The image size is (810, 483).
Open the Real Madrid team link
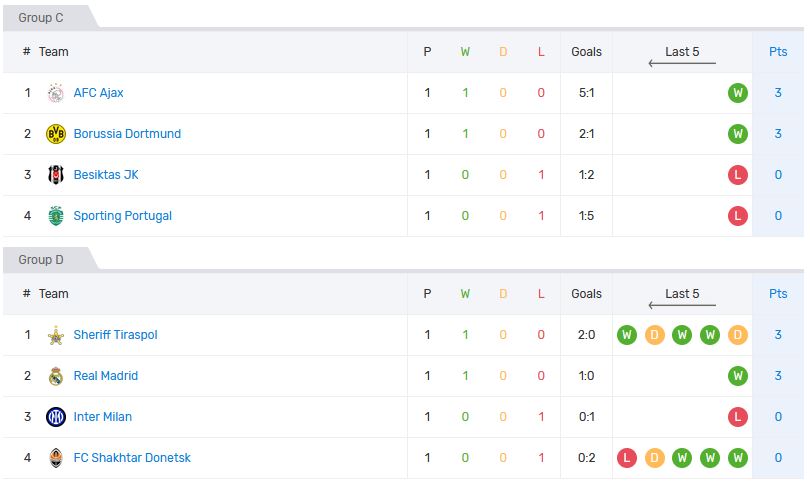[x=106, y=376]
